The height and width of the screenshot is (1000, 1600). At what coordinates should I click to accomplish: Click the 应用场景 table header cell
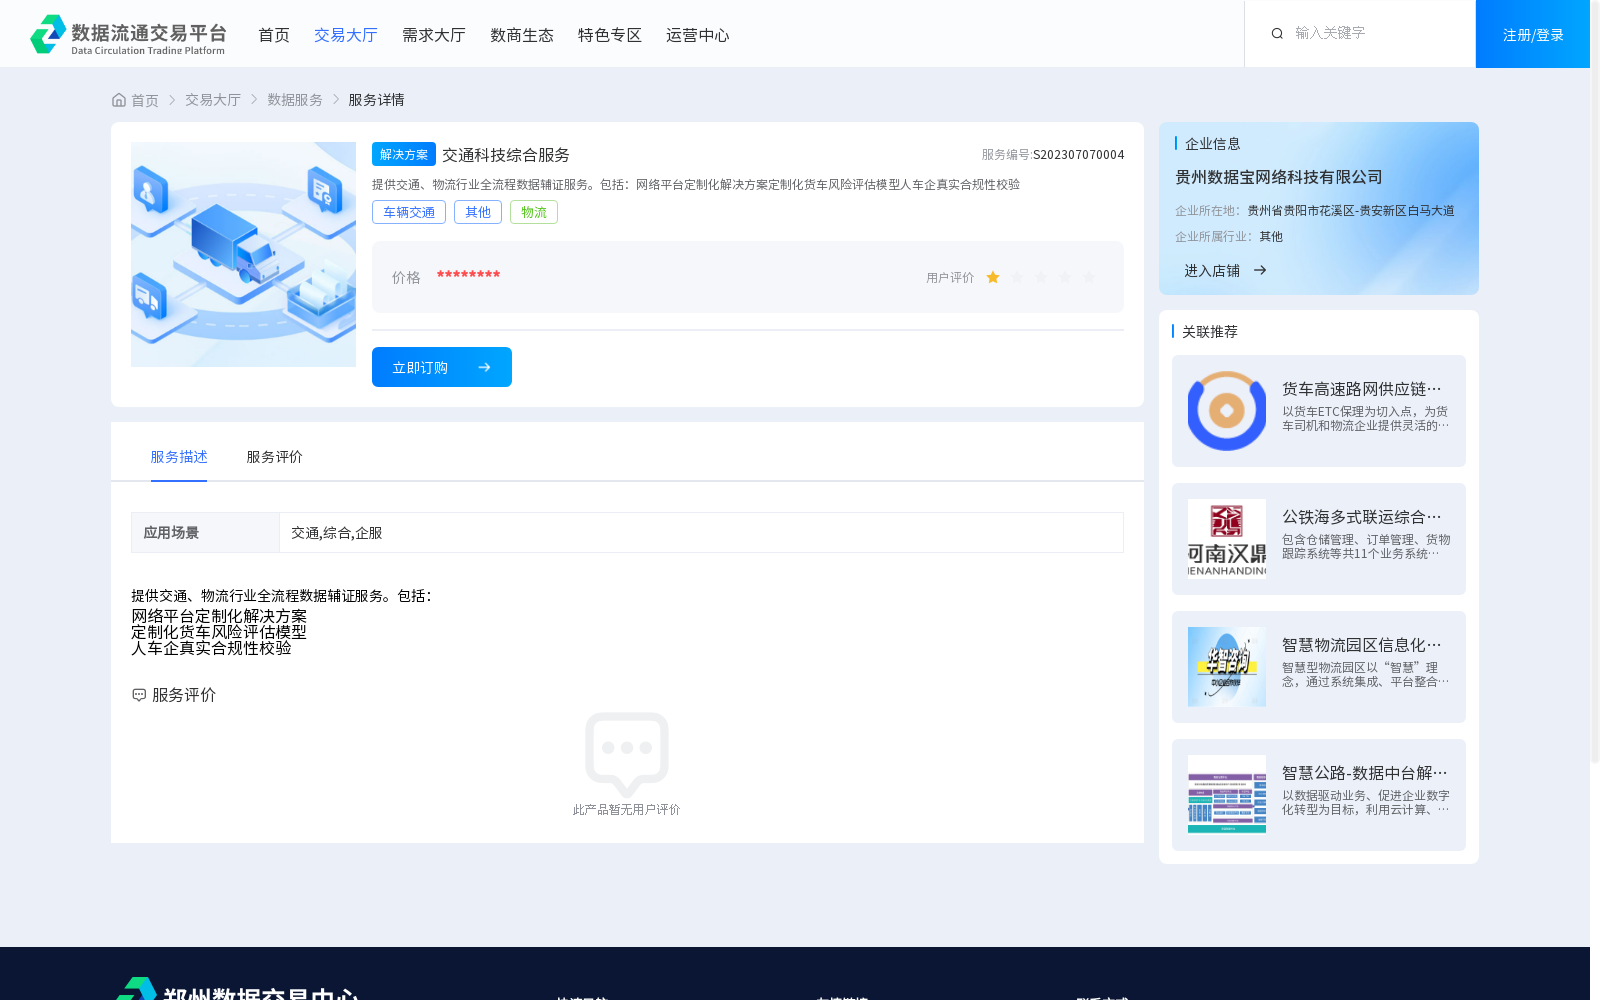click(205, 533)
